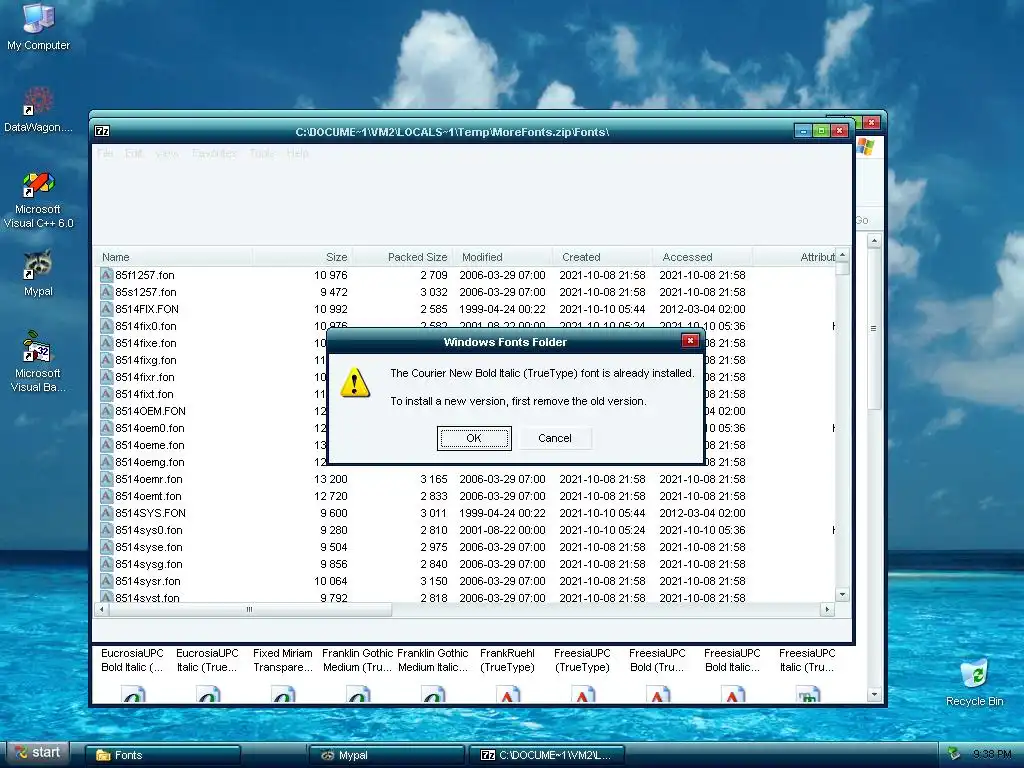Open My Computer desktop icon

(38, 27)
